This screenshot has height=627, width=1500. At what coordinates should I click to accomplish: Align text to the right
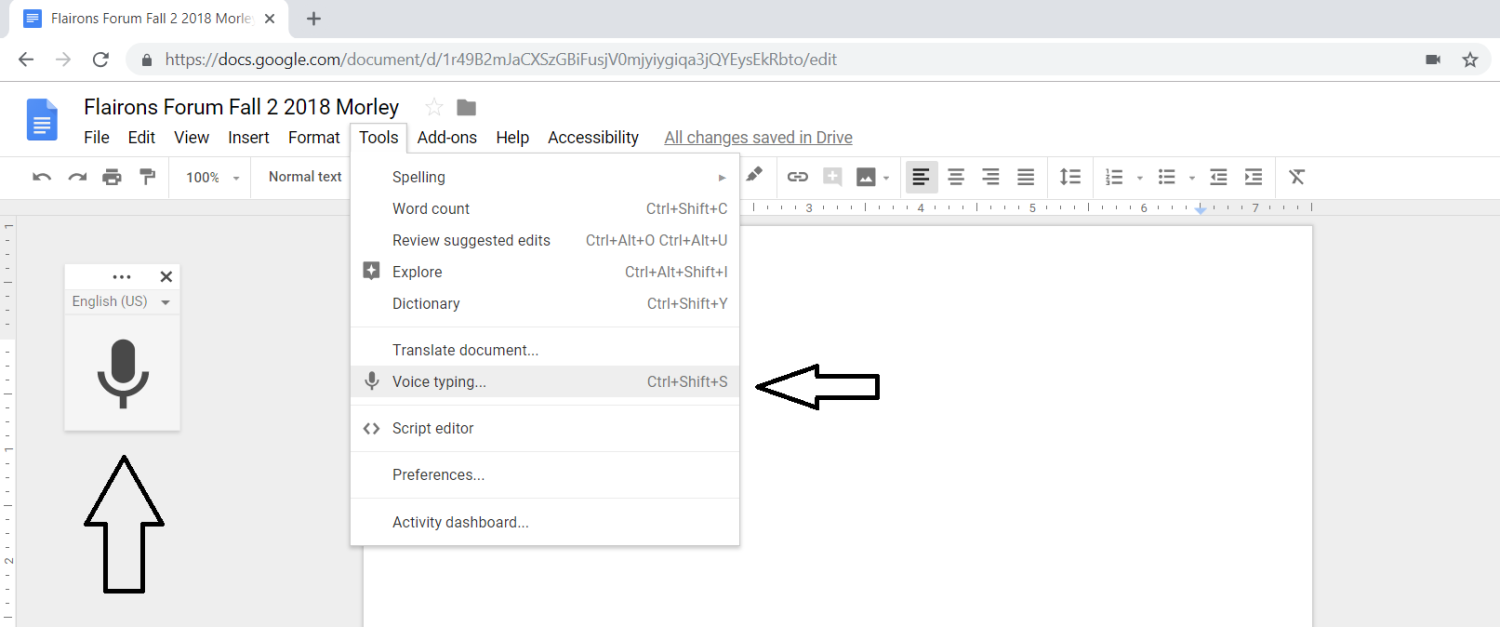[991, 177]
